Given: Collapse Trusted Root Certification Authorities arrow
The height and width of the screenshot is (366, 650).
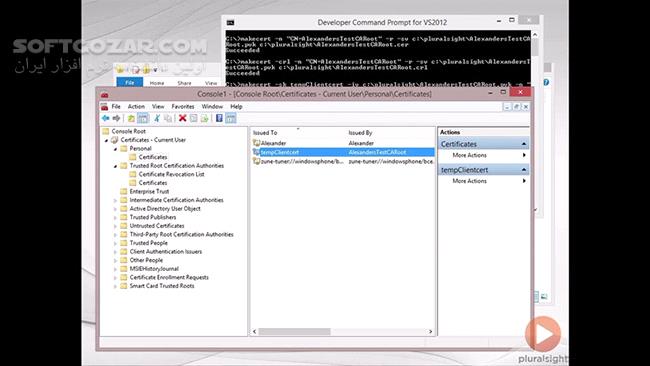Looking at the screenshot, I should pyautogui.click(x=116, y=166).
